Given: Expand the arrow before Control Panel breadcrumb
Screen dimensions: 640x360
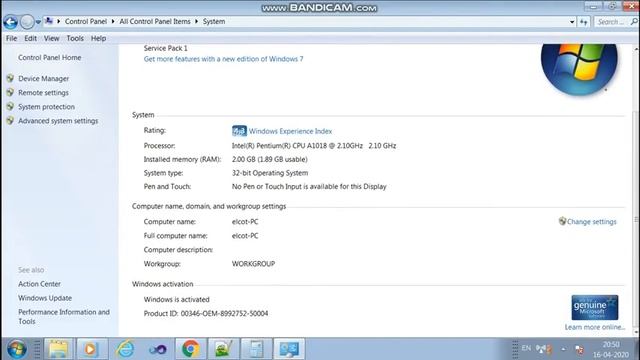Looking at the screenshot, I should pos(59,21).
